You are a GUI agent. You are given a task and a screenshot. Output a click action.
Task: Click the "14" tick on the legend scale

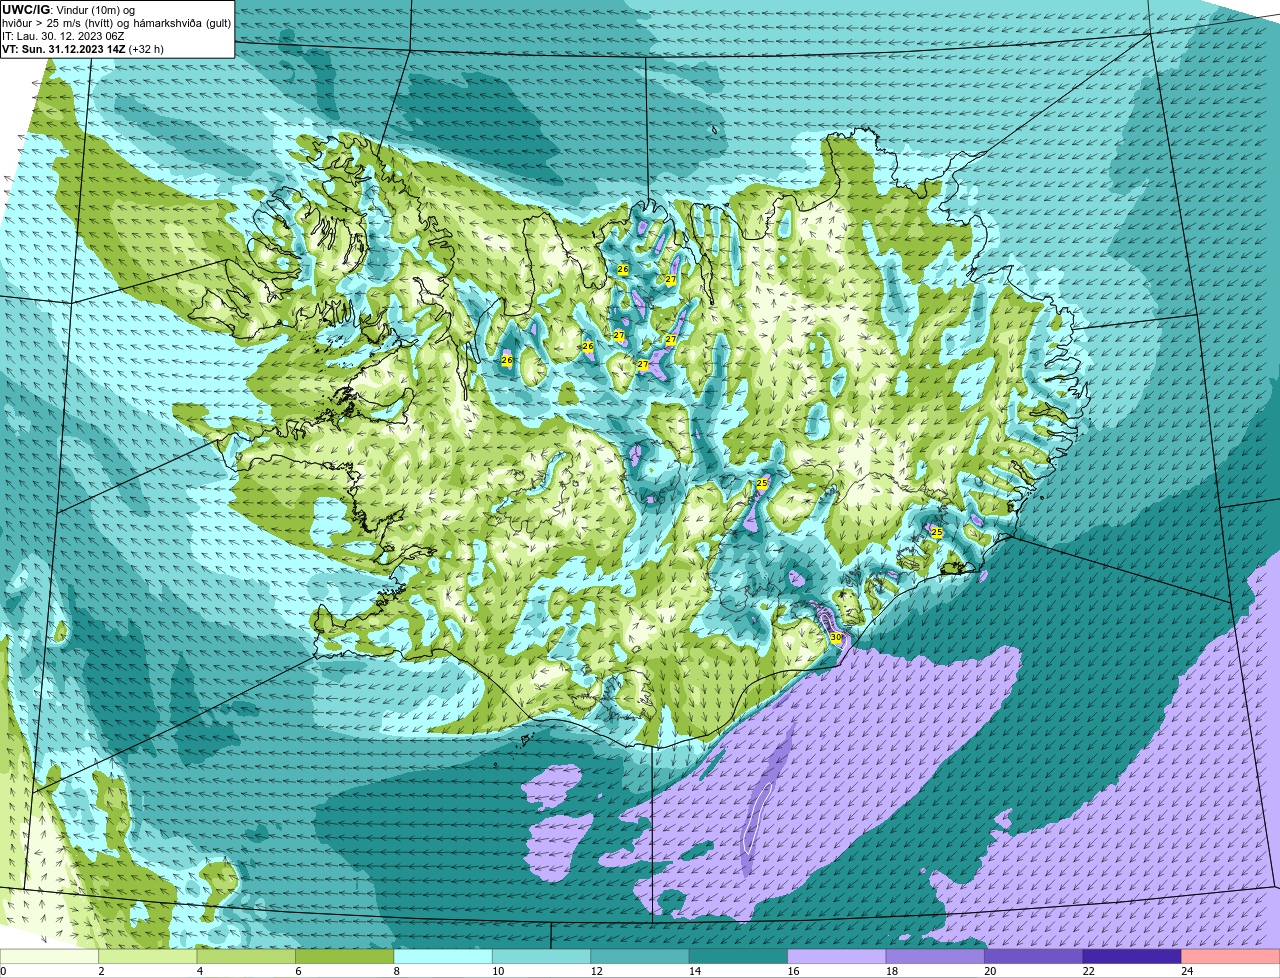[695, 971]
